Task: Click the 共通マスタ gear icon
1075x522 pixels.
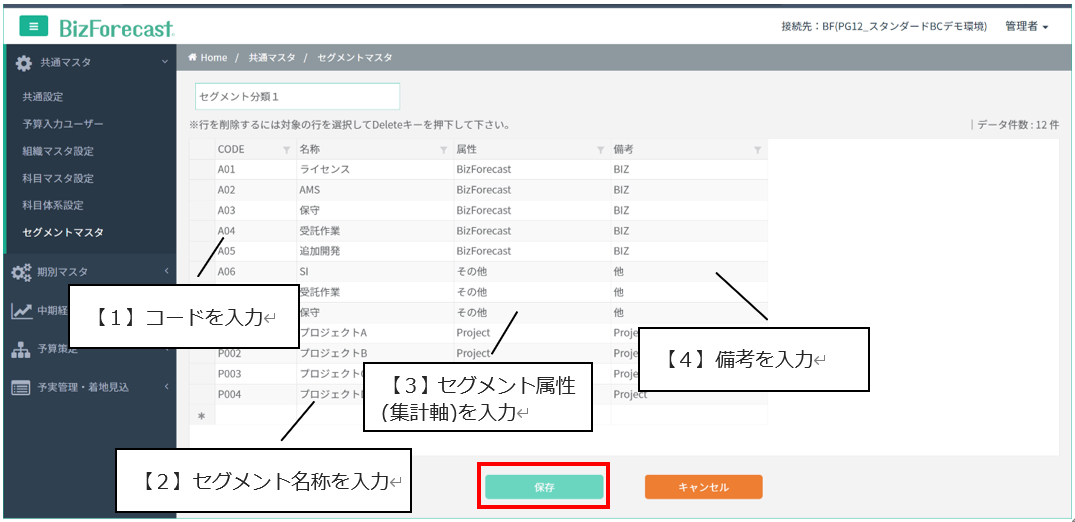Action: [24, 63]
